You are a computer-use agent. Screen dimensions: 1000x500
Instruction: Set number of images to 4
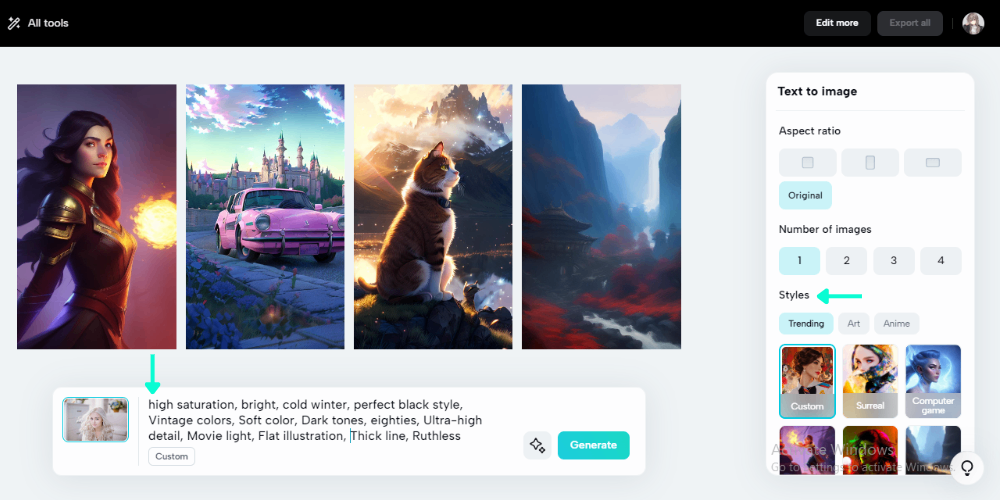pyautogui.click(x=941, y=261)
